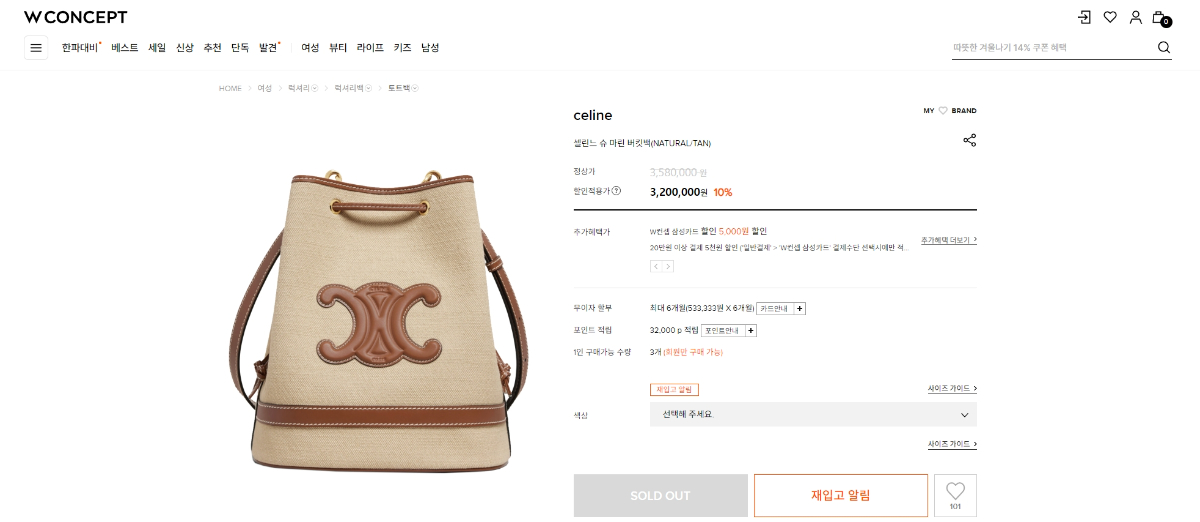1200x522 pixels.
Task: Open the color selection dropdown
Action: pyautogui.click(x=813, y=414)
